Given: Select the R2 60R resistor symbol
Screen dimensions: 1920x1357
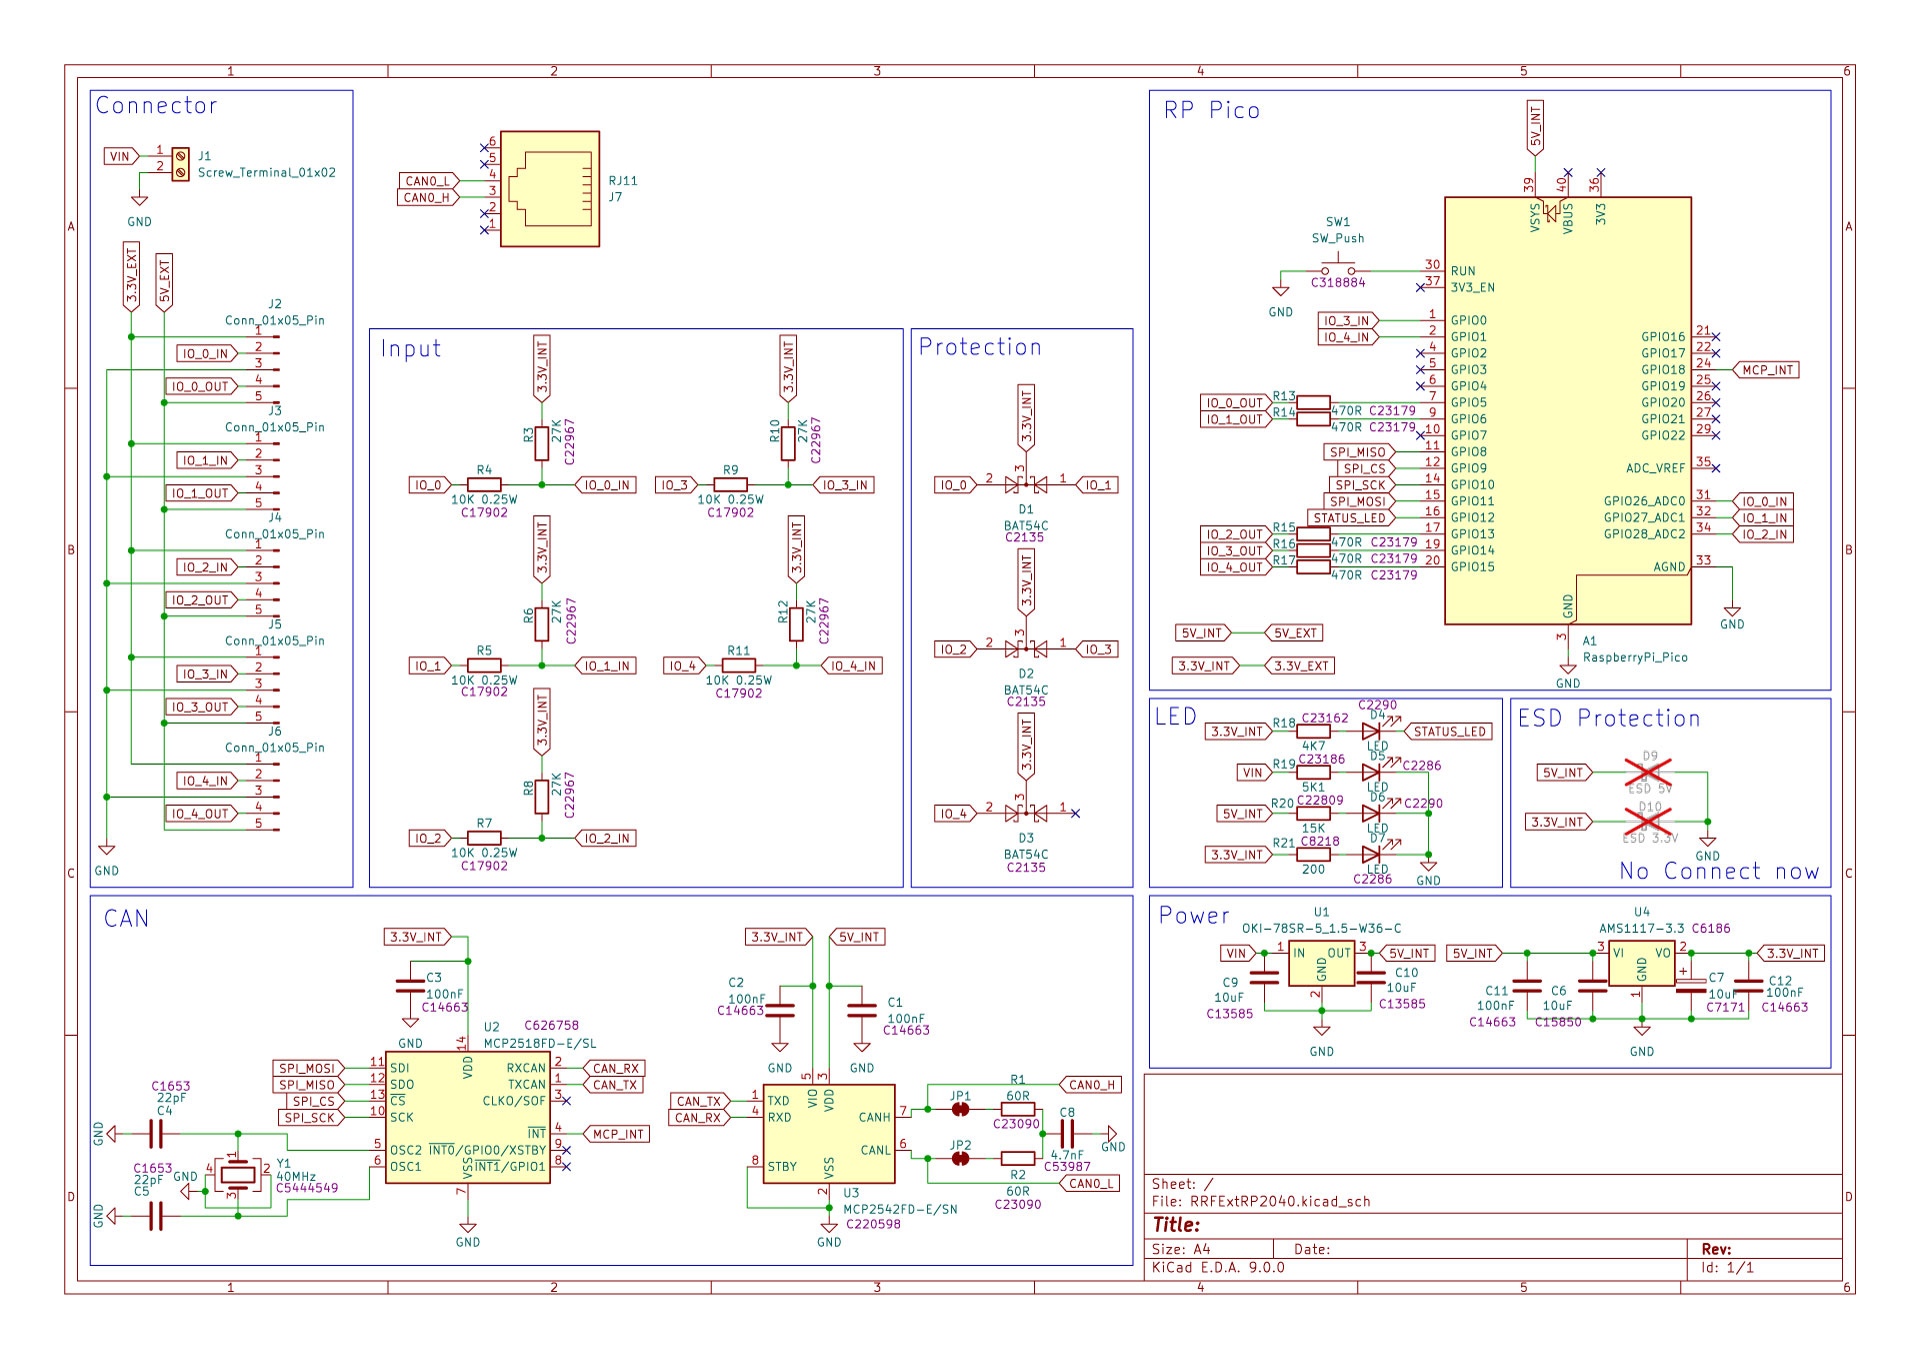Looking at the screenshot, I should [x=1018, y=1158].
